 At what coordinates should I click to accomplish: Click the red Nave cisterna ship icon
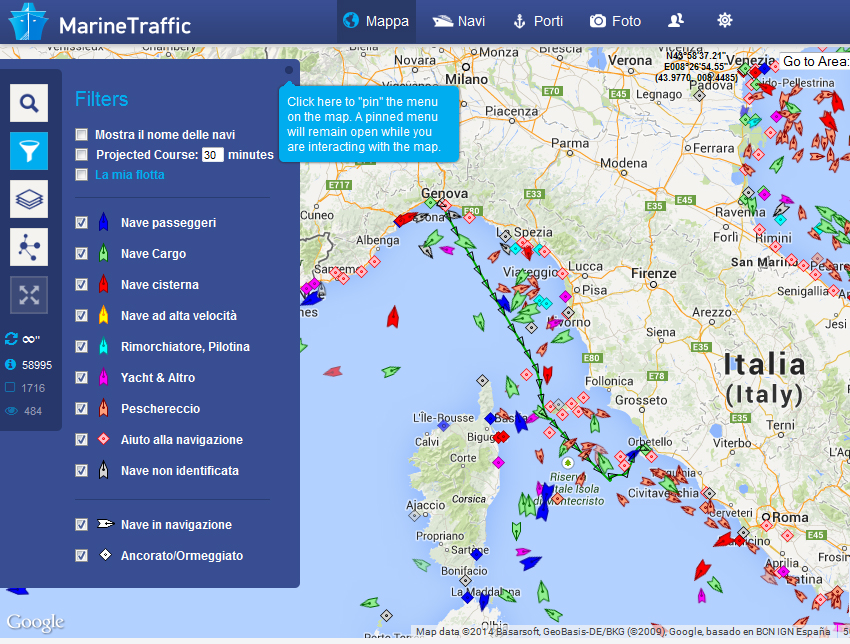coord(104,284)
